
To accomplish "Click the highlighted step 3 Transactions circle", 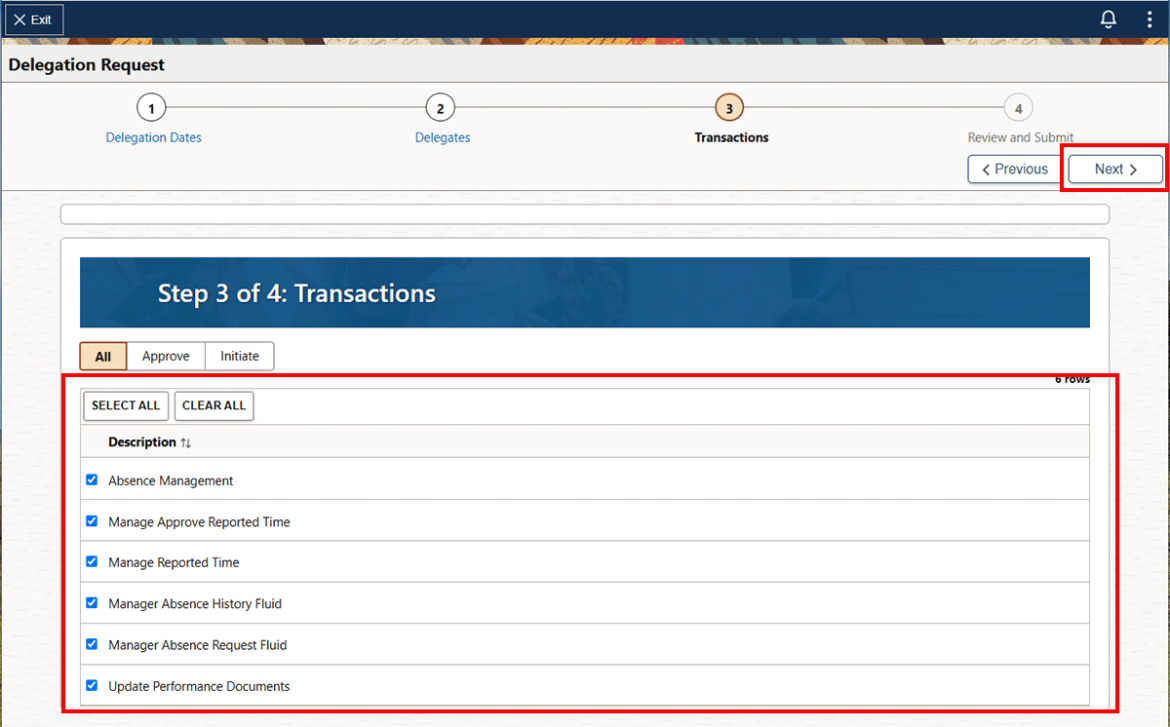I will point(730,107).
